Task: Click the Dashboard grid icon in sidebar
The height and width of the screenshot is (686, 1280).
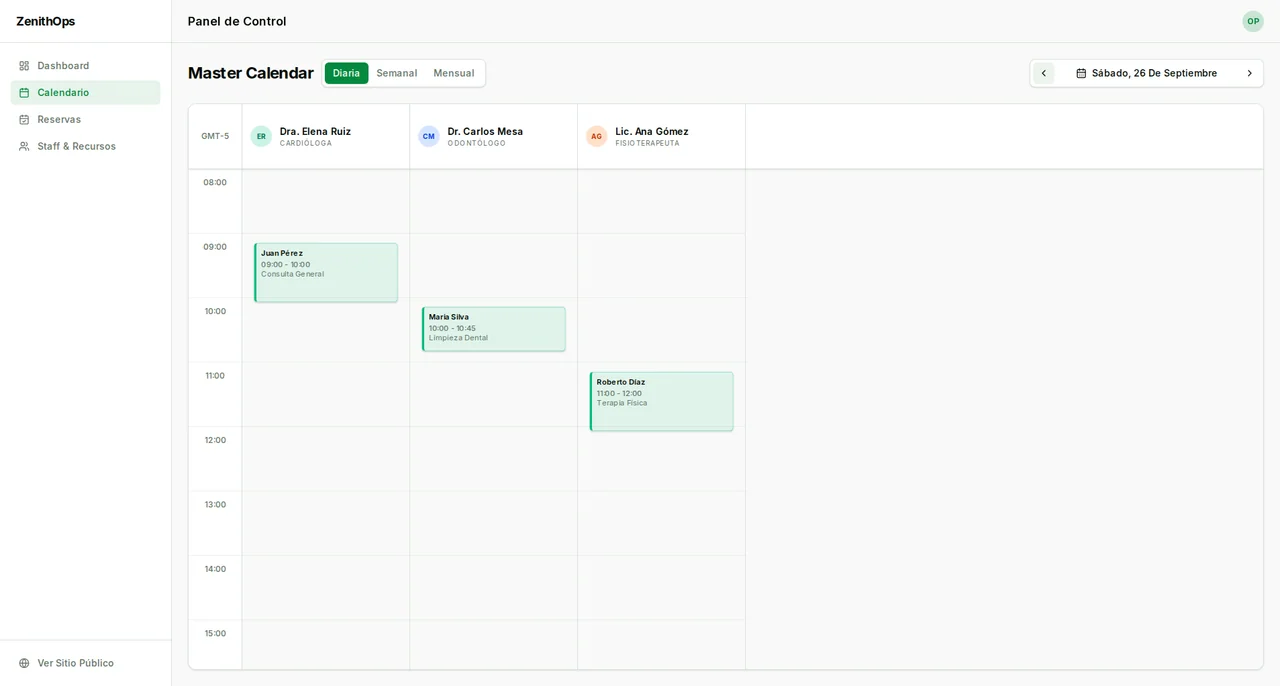Action: (24, 66)
